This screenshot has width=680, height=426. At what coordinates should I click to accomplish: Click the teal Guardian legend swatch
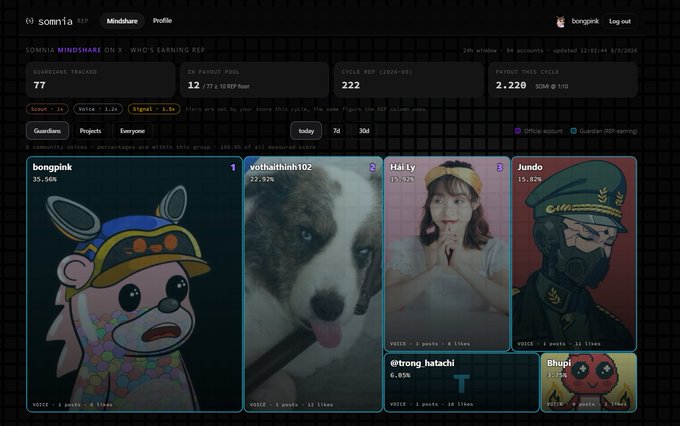point(573,131)
